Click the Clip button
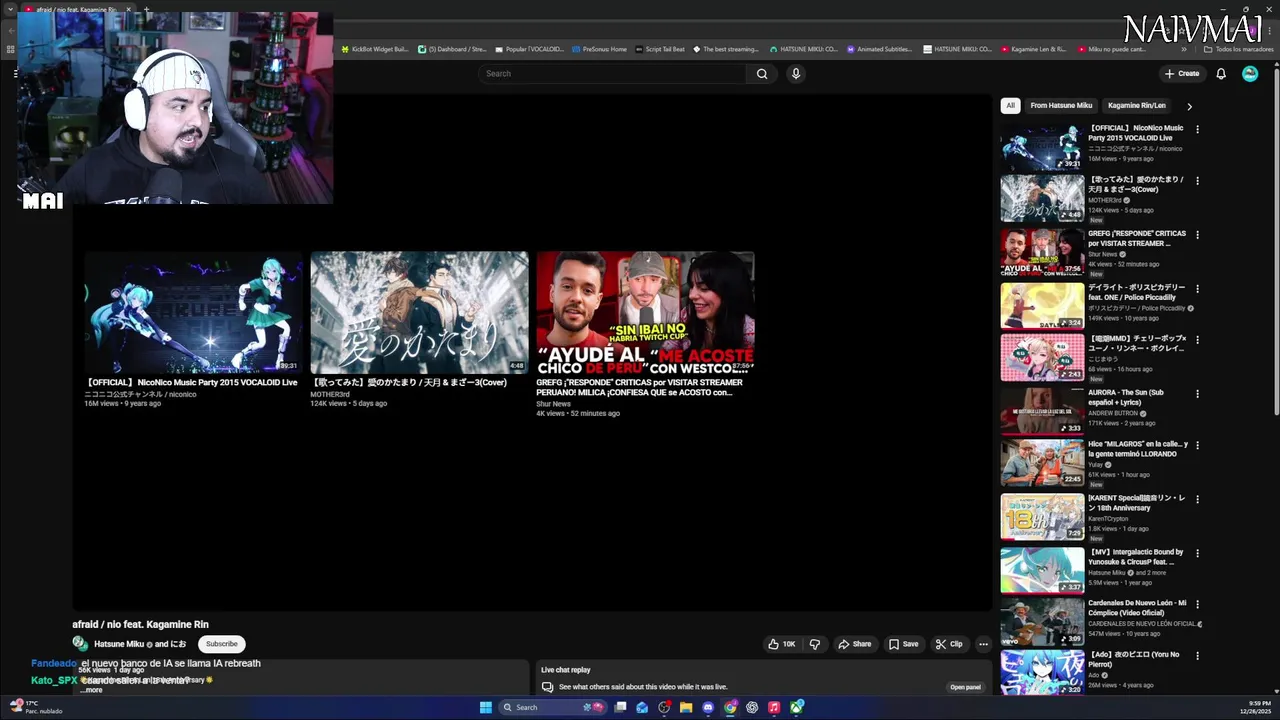Image resolution: width=1280 pixels, height=720 pixels. (x=949, y=644)
